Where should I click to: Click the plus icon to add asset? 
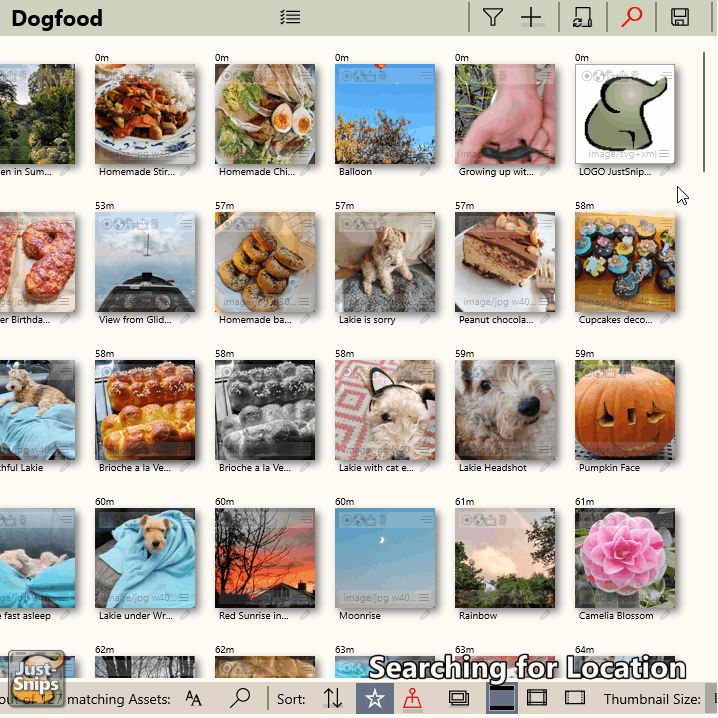pos(530,17)
